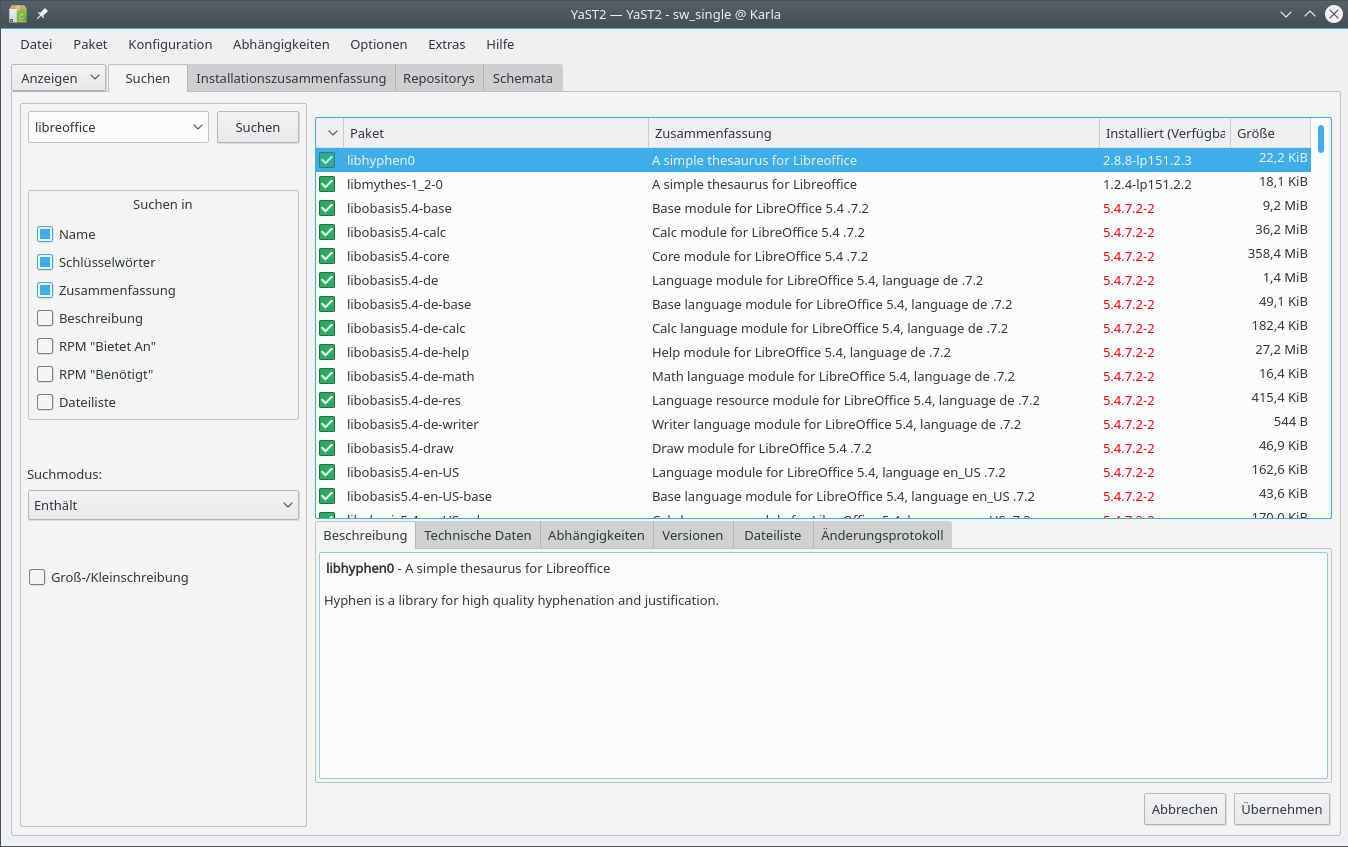
Task: Click the libobasis5.4-draw package status icon
Action: 327,448
